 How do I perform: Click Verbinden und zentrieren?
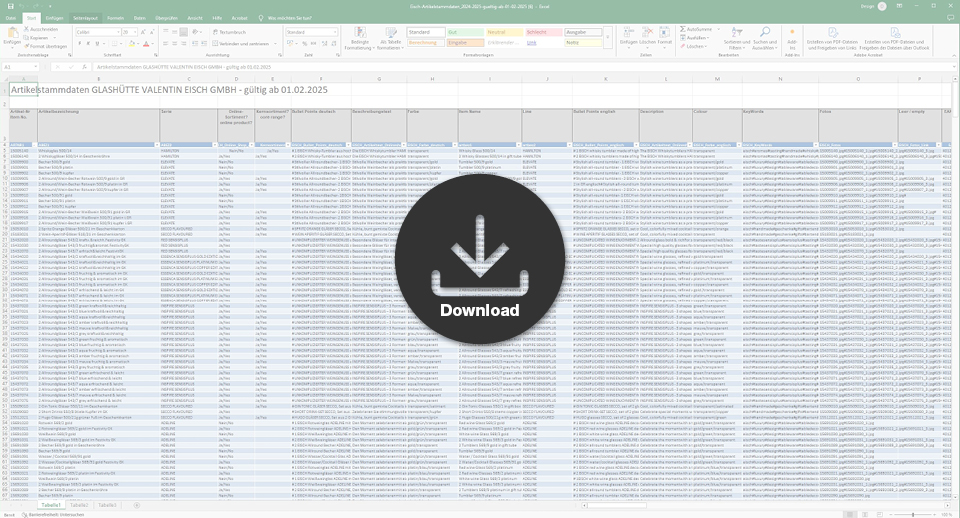tap(241, 43)
